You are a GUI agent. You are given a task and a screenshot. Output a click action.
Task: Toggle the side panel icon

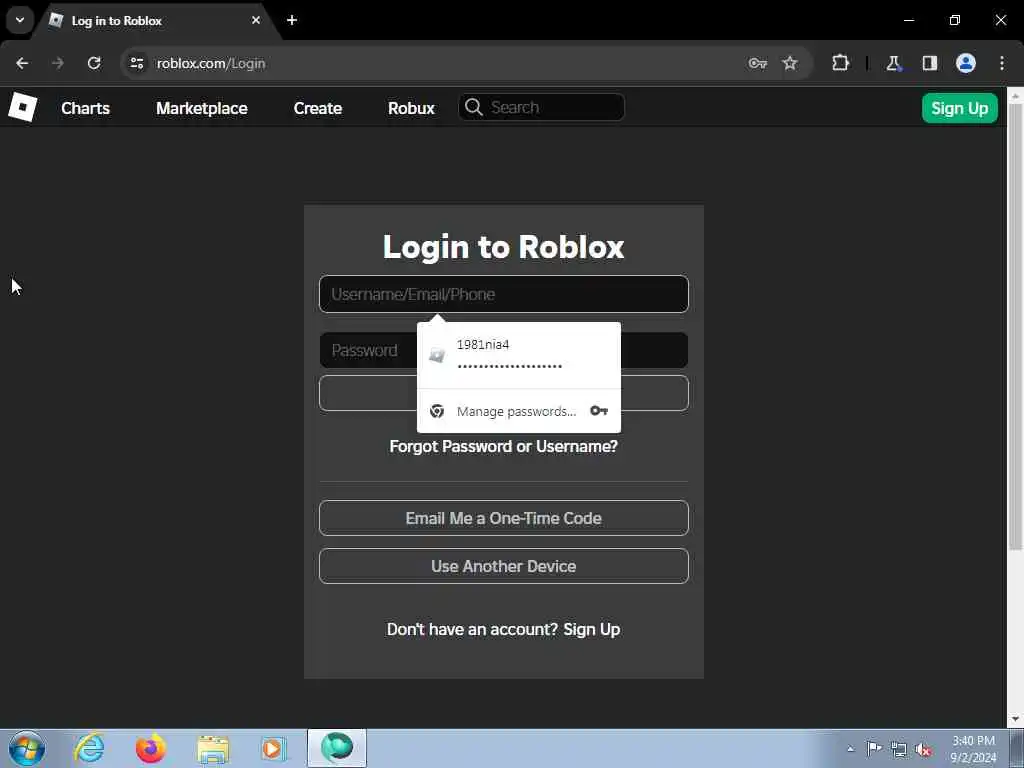[929, 63]
